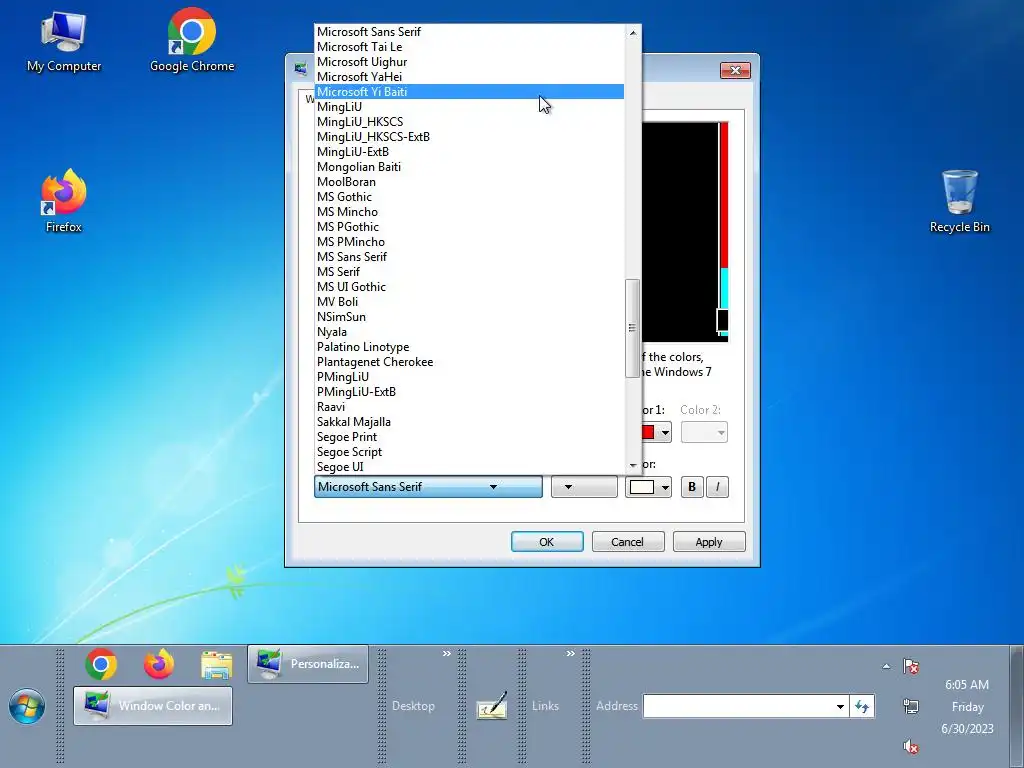
Task: Open Windows Explorer from the taskbar
Action: [x=216, y=664]
